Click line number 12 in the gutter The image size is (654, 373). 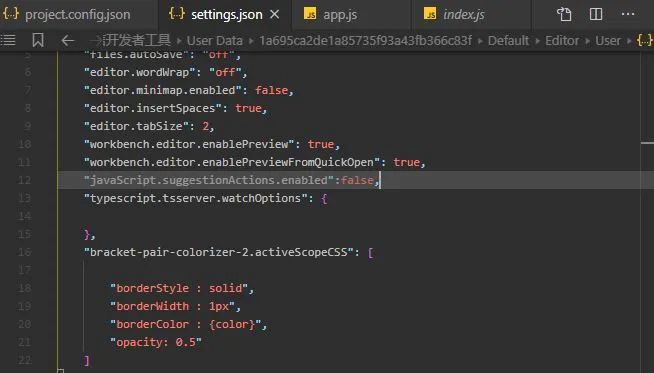coord(25,180)
